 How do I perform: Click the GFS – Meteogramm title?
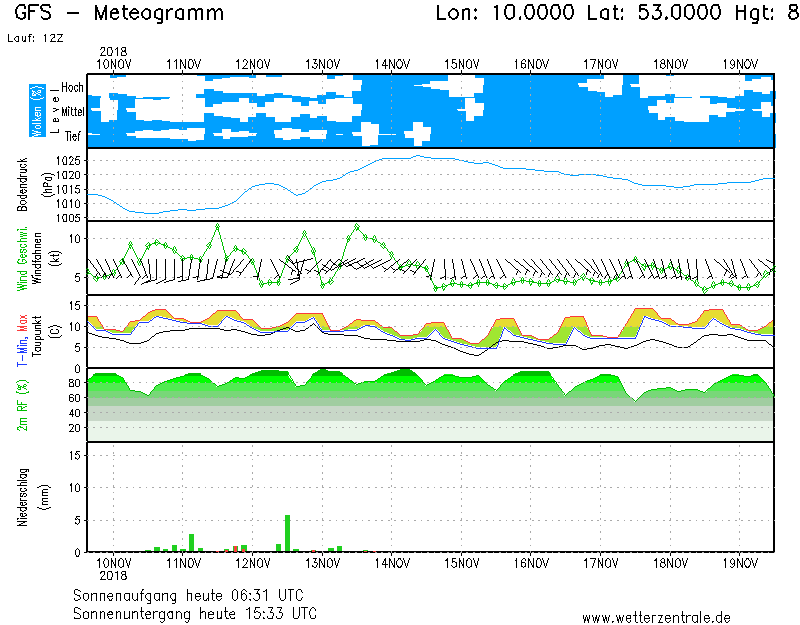click(x=119, y=14)
